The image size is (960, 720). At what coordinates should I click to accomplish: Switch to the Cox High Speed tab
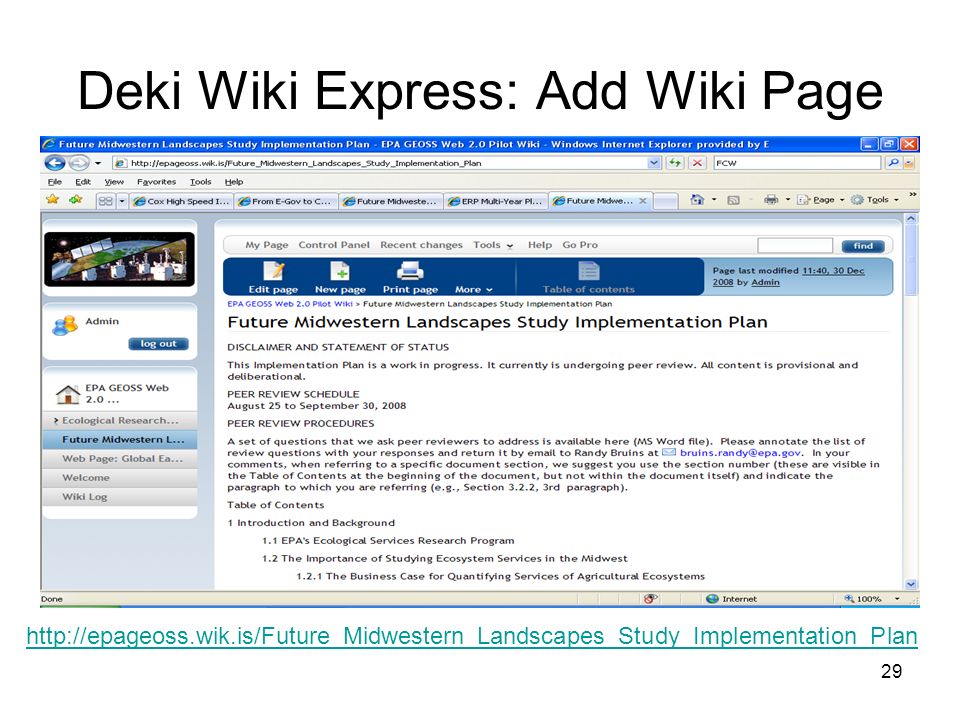[181, 201]
